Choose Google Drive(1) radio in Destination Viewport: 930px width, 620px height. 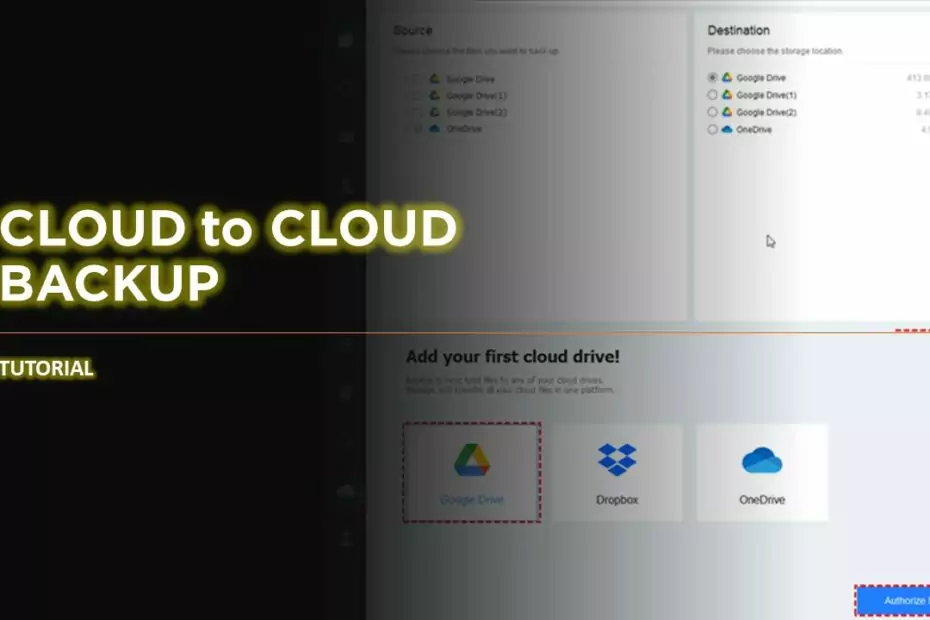click(712, 95)
